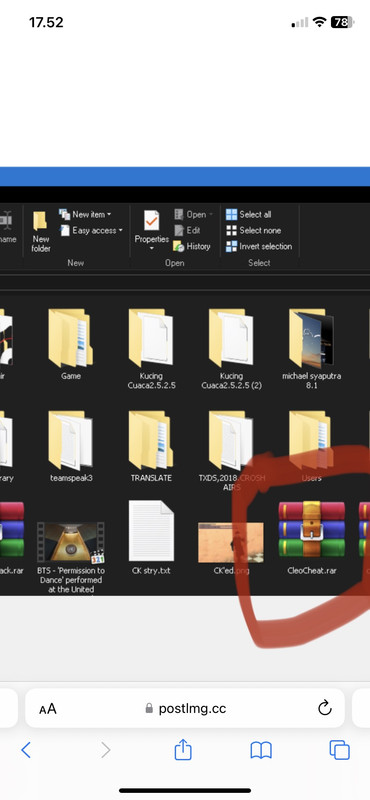370x800 pixels.
Task: Tap the AA reader and text size button
Action: click(x=48, y=709)
